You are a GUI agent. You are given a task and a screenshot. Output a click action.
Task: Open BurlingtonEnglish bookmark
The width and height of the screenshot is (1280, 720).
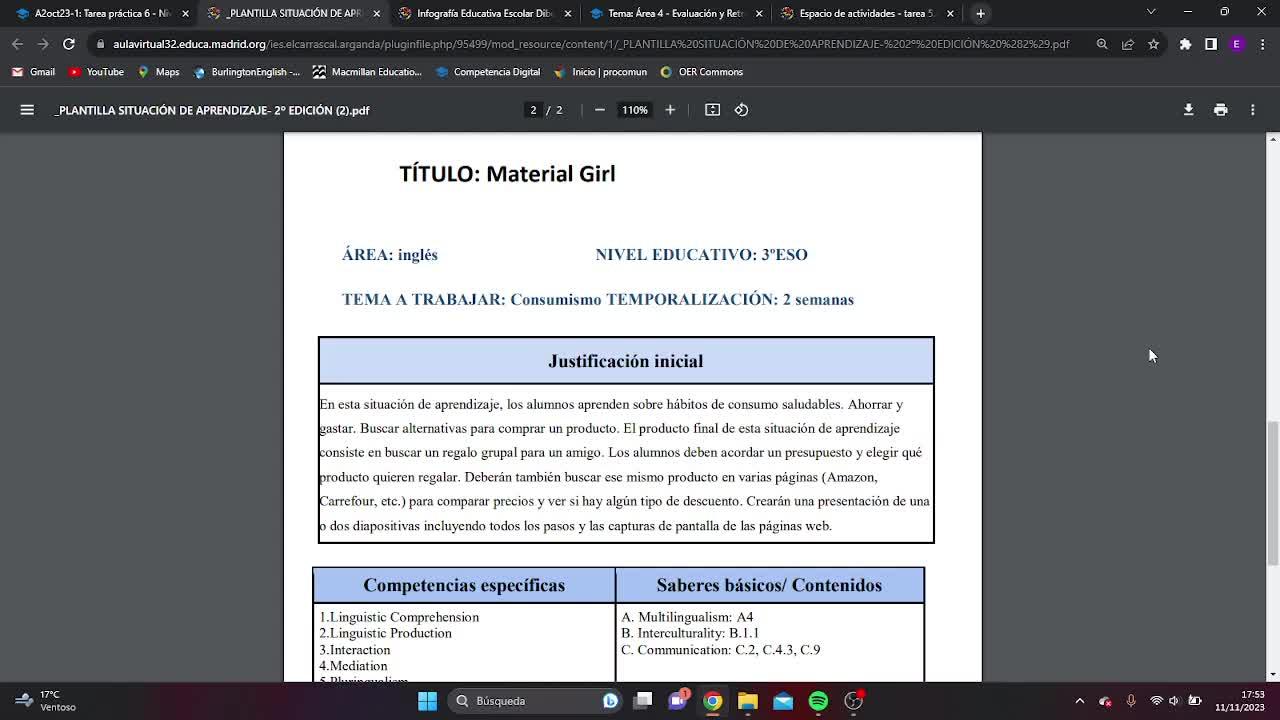(246, 72)
